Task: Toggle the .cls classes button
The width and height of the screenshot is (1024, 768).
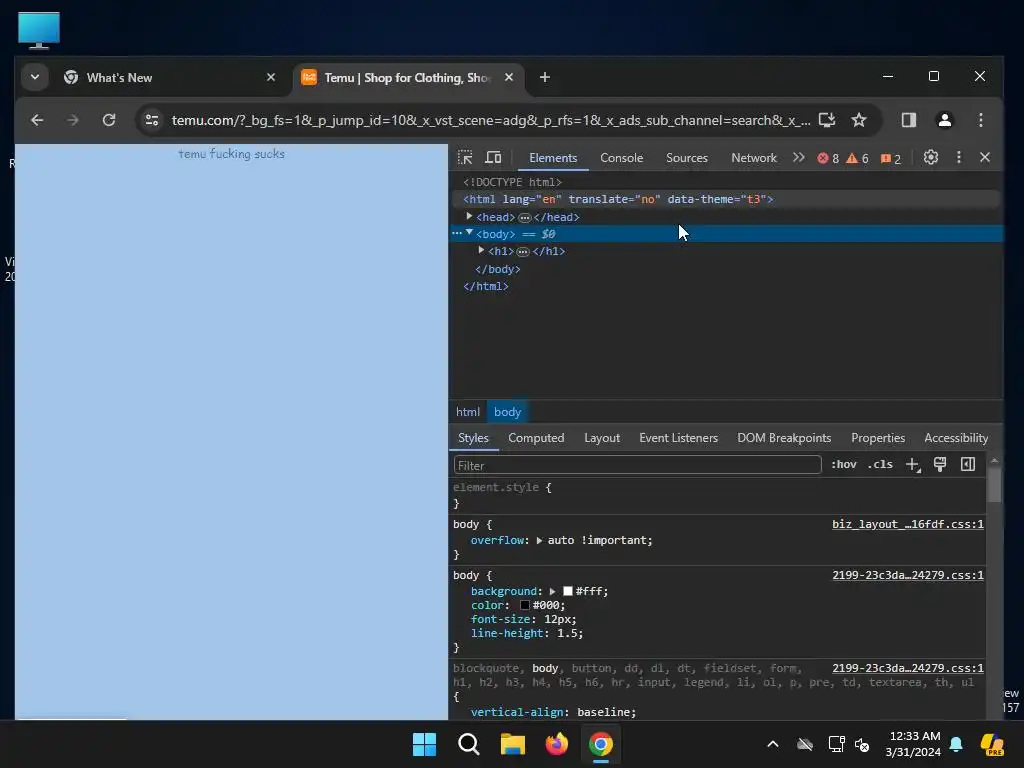Action: click(880, 464)
